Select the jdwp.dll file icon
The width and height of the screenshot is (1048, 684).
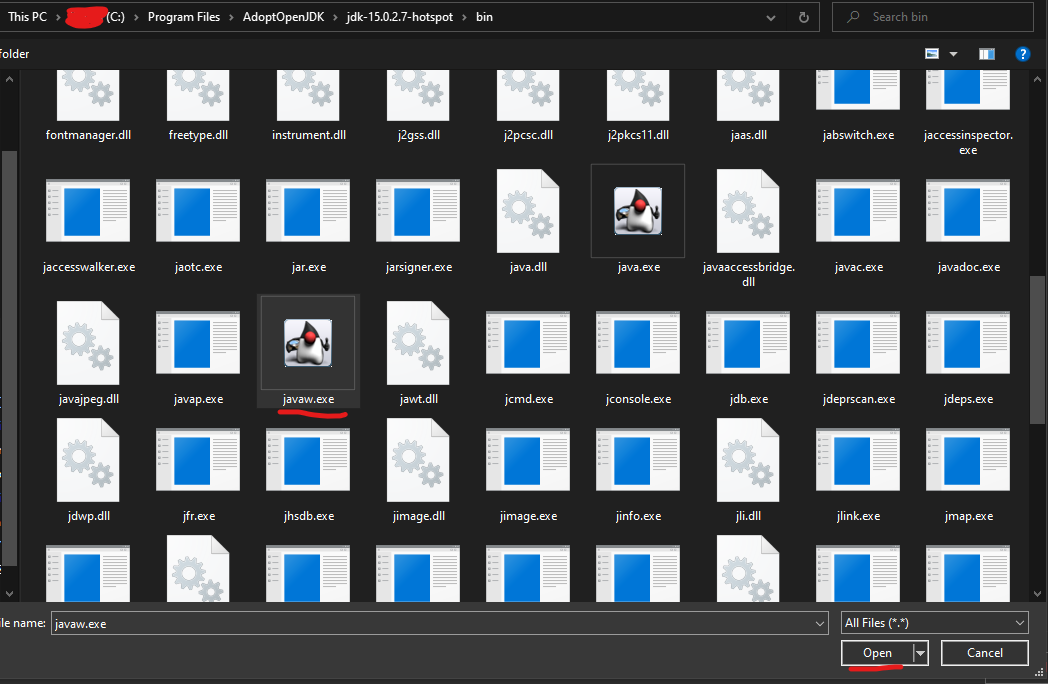tap(88, 460)
